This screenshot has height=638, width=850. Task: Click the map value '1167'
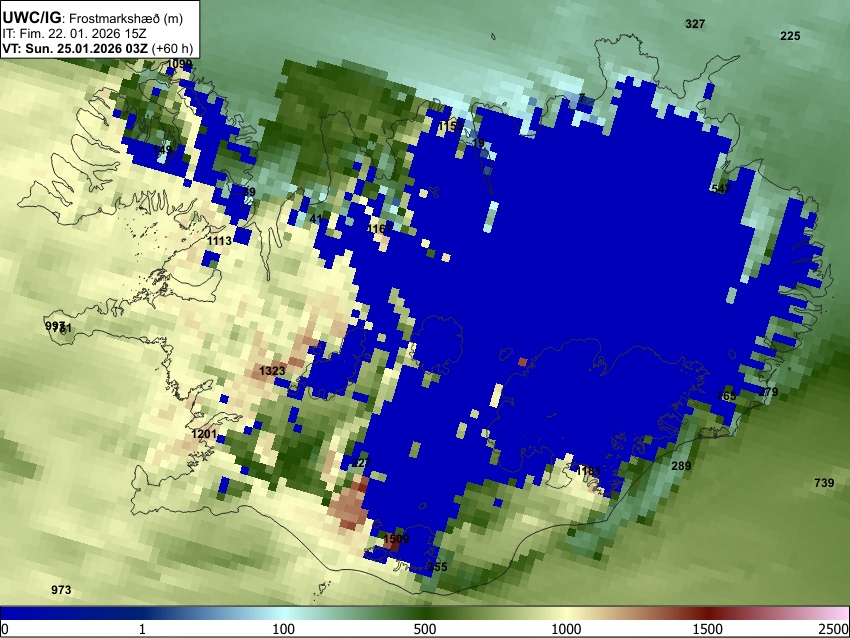point(379,229)
